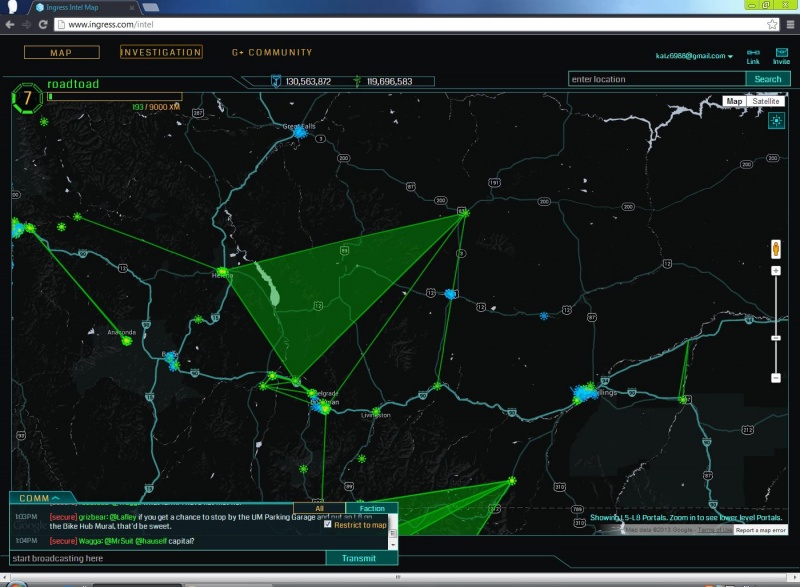800x587 pixels.
Task: Click the zoom out minus button
Action: [776, 378]
